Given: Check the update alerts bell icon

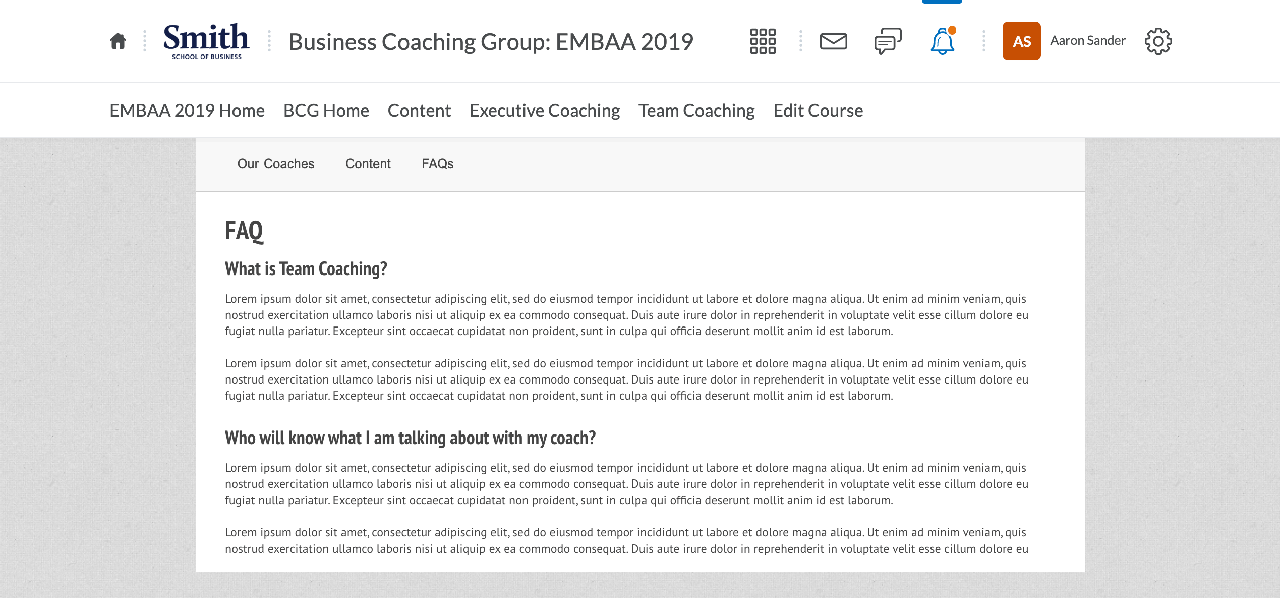Looking at the screenshot, I should pos(943,41).
